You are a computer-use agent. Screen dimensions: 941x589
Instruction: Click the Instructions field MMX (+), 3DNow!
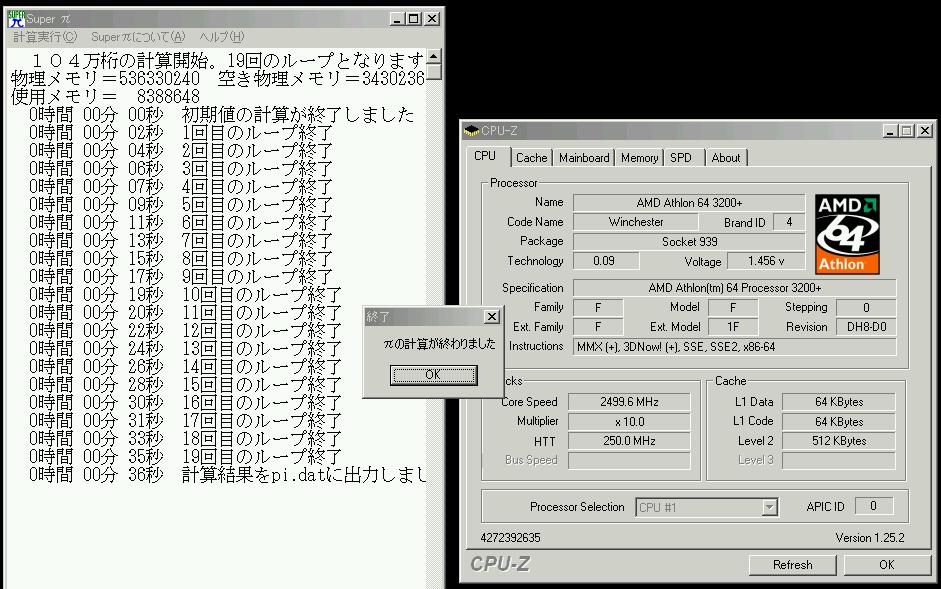735,347
